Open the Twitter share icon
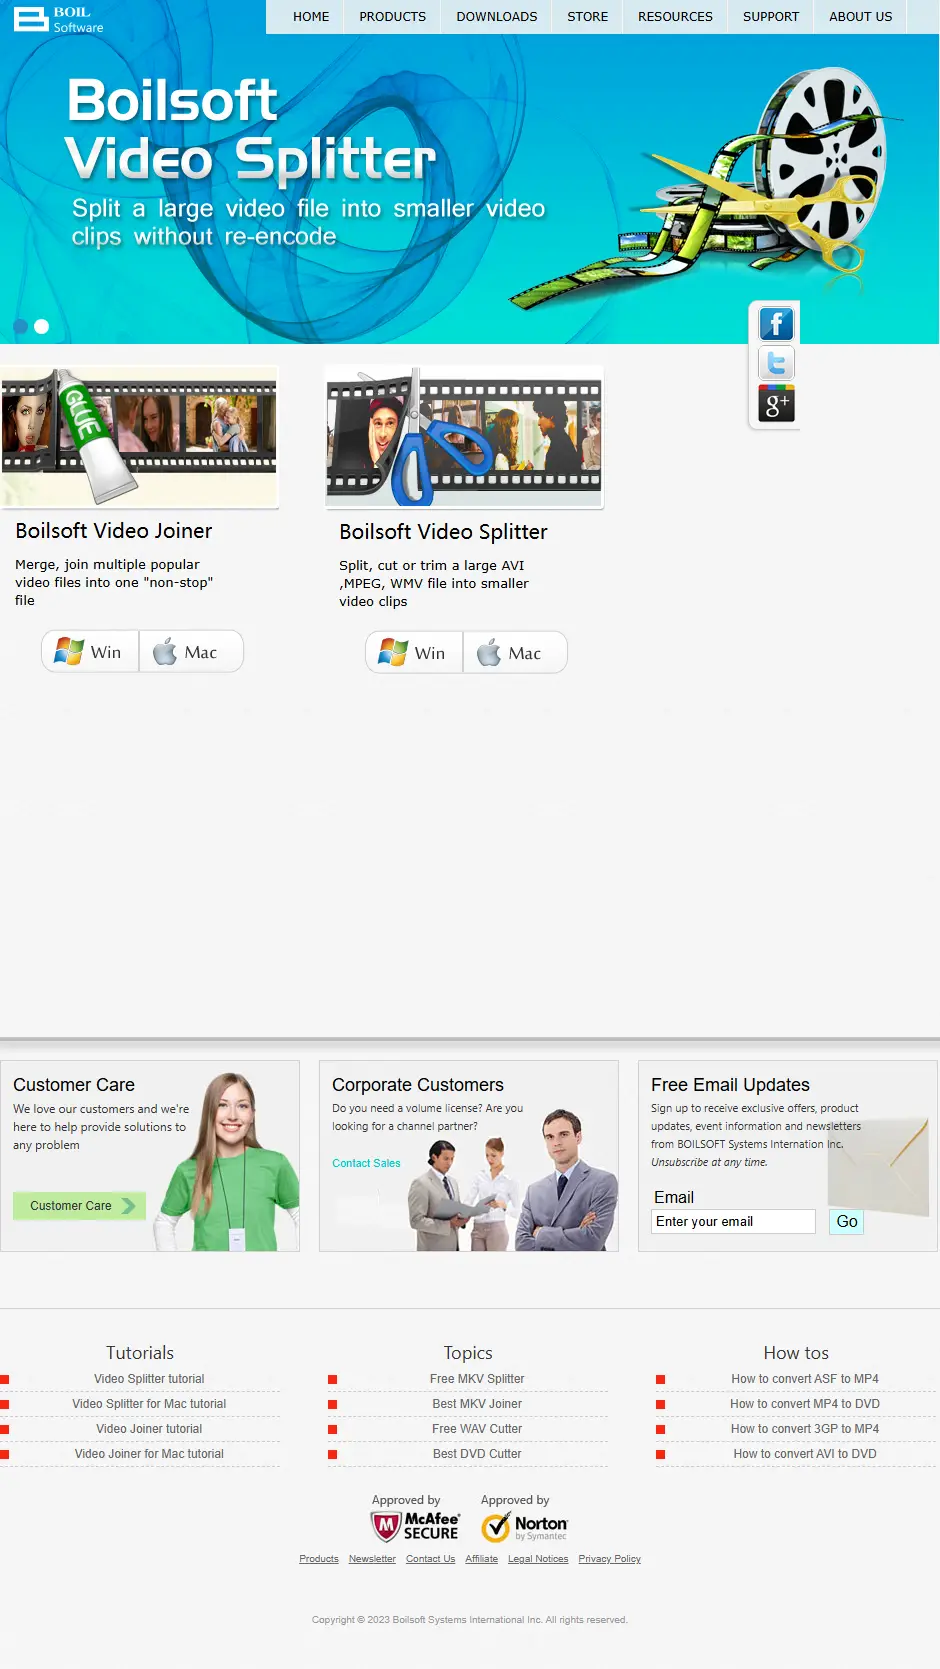 (x=776, y=363)
